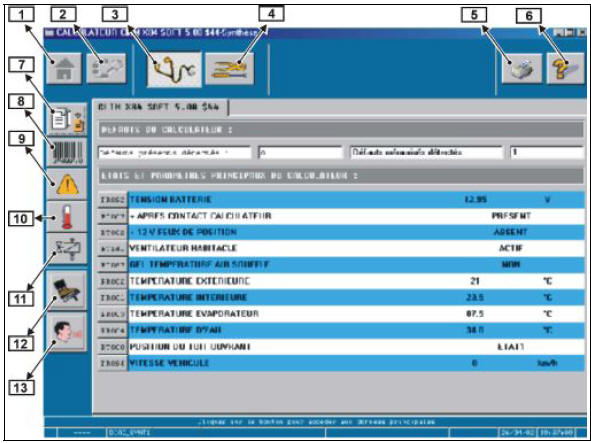Click the present faults detected label field
Image resolution: width=591 pixels, height=443 pixels.
tap(174, 153)
